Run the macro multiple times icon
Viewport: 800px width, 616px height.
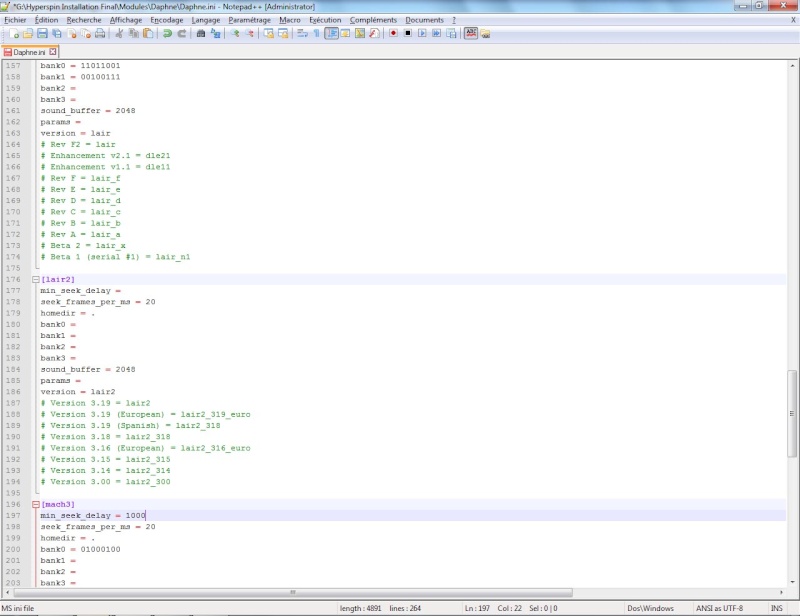436,34
